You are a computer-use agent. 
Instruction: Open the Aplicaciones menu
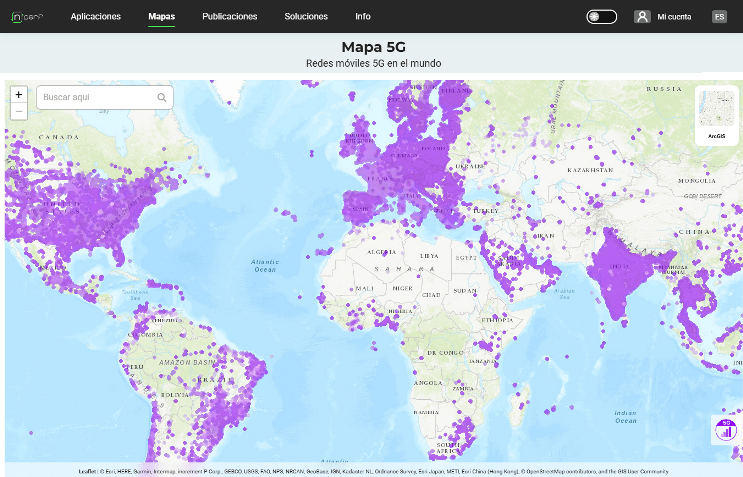click(x=96, y=17)
